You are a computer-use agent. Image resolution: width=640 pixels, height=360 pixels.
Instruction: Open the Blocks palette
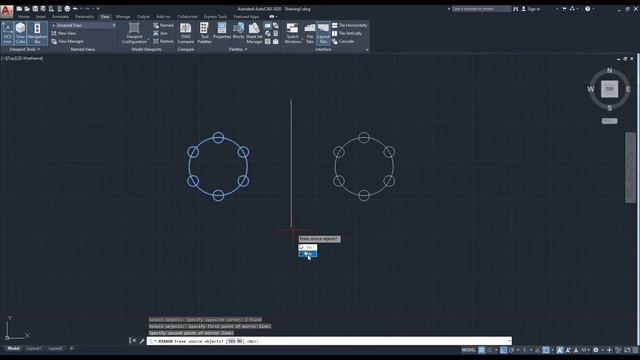pyautogui.click(x=238, y=31)
